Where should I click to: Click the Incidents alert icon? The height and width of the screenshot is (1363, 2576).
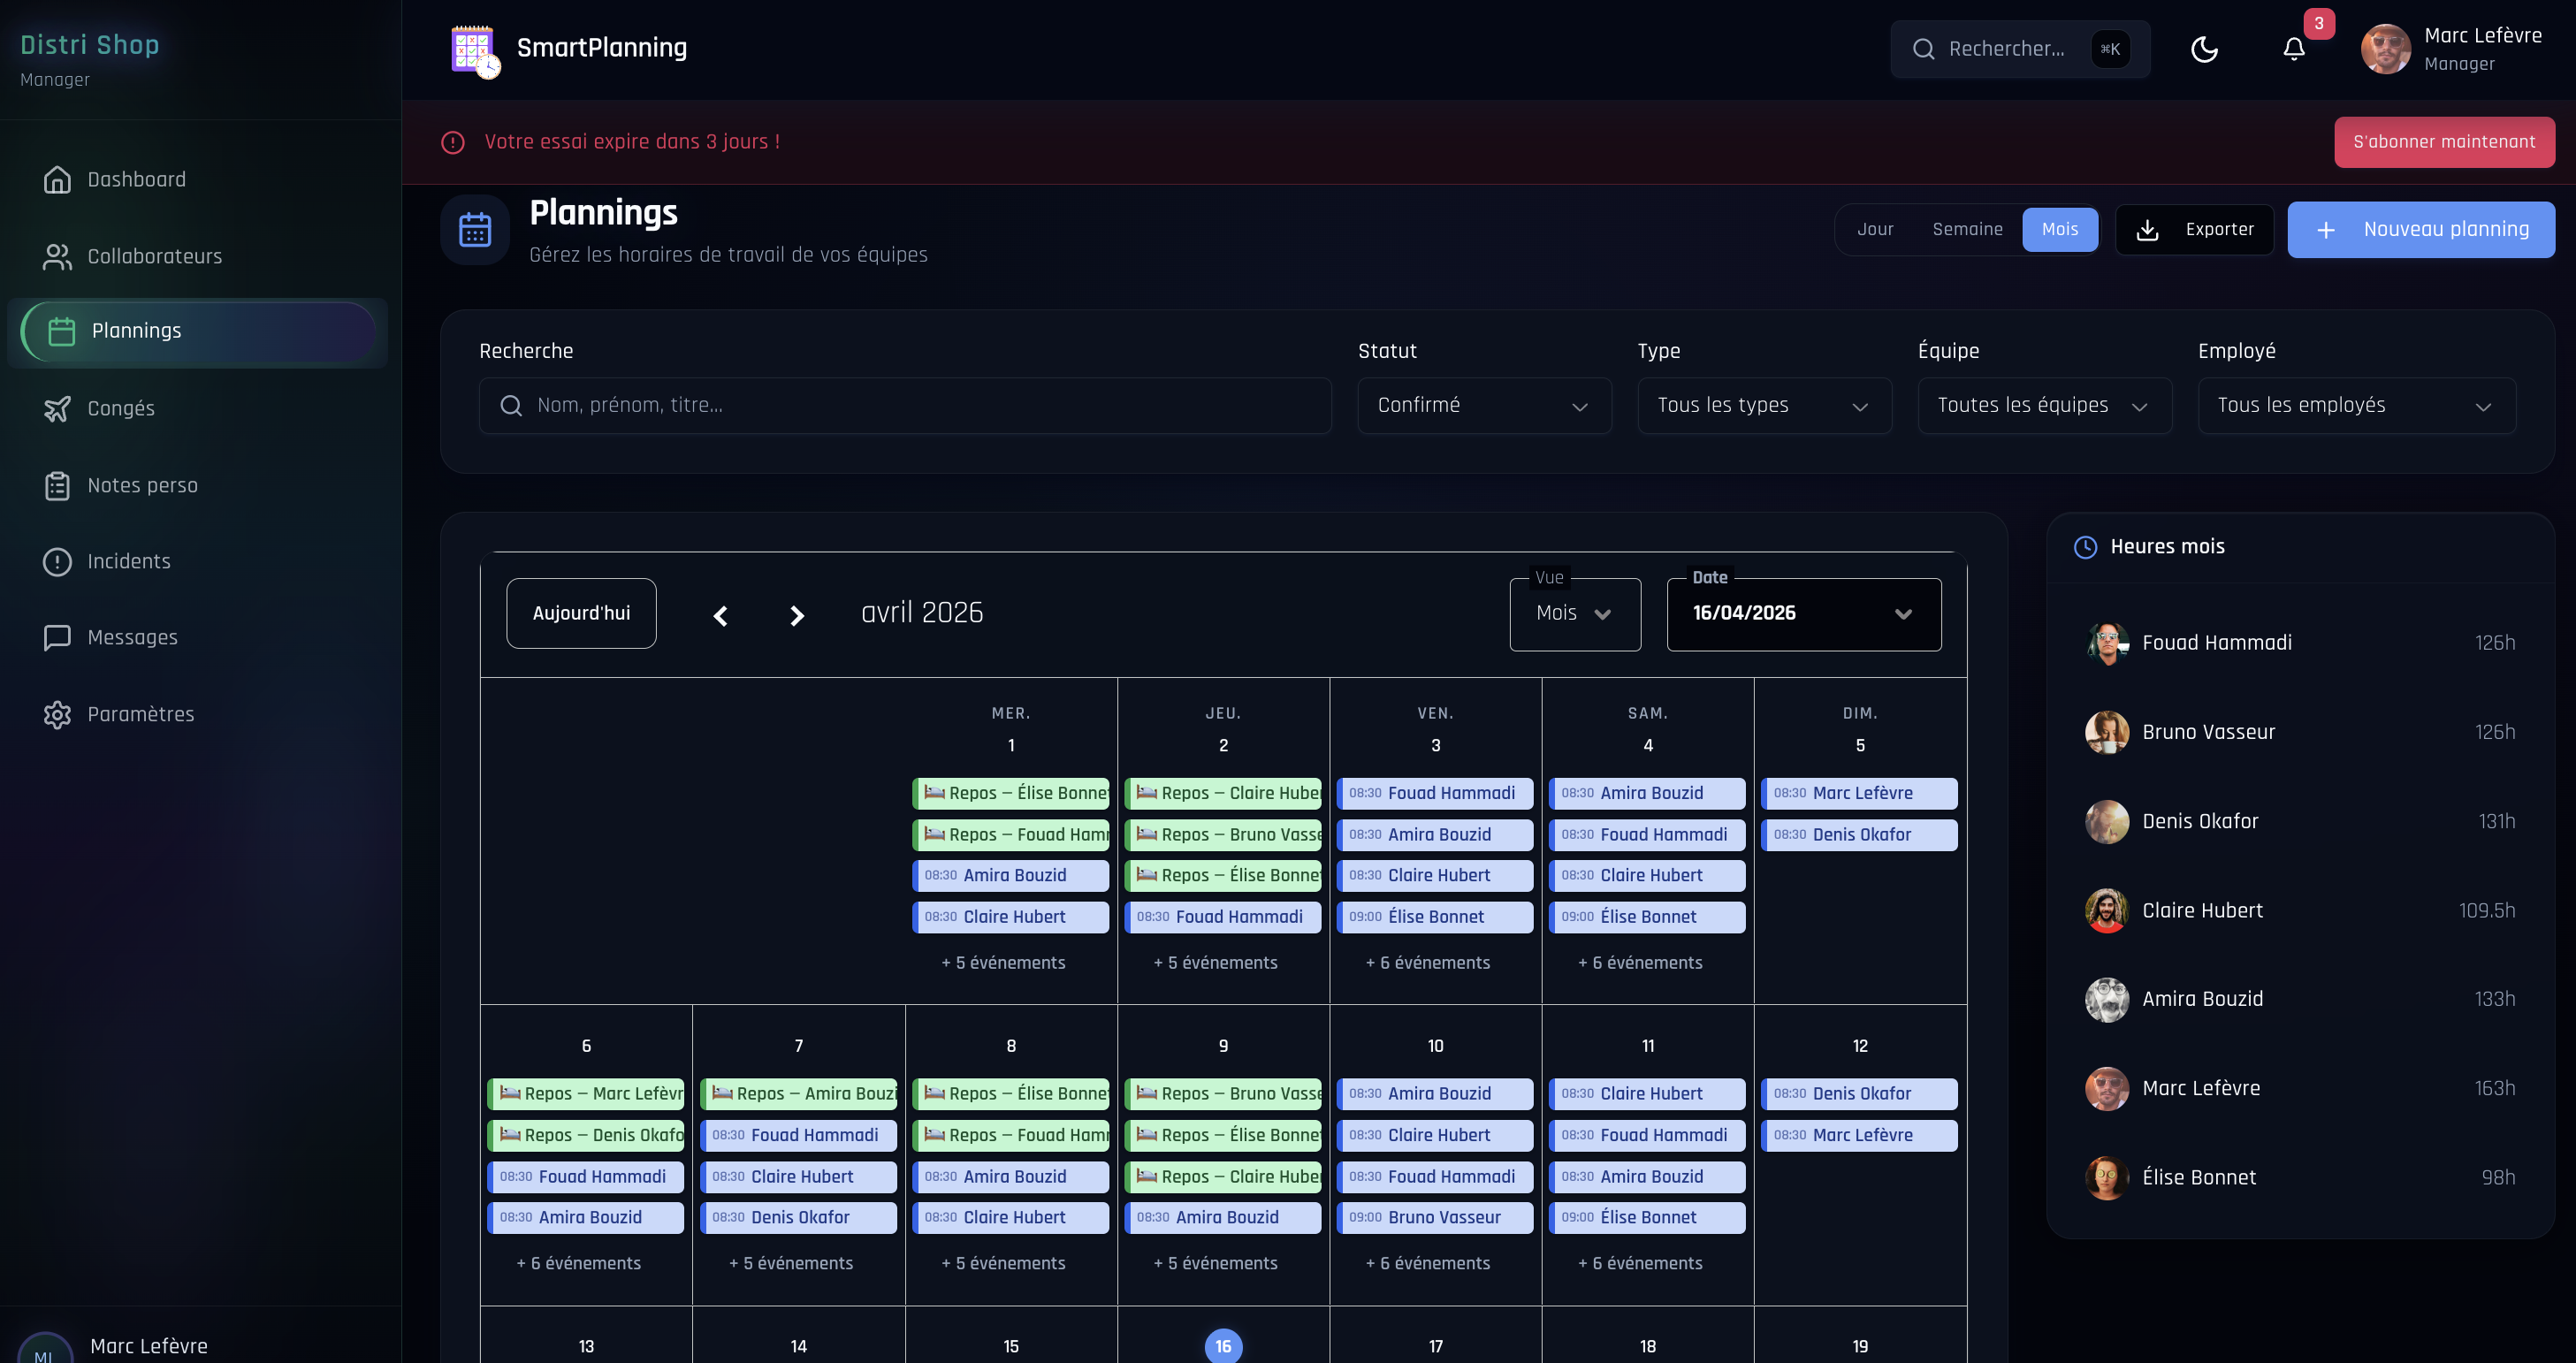[x=57, y=562]
